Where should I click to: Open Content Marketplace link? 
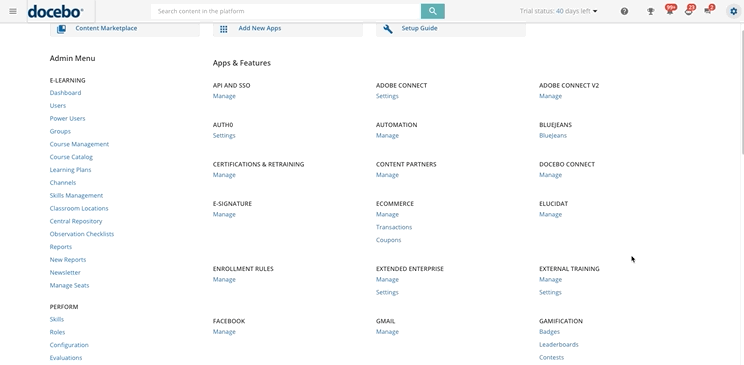pos(106,28)
